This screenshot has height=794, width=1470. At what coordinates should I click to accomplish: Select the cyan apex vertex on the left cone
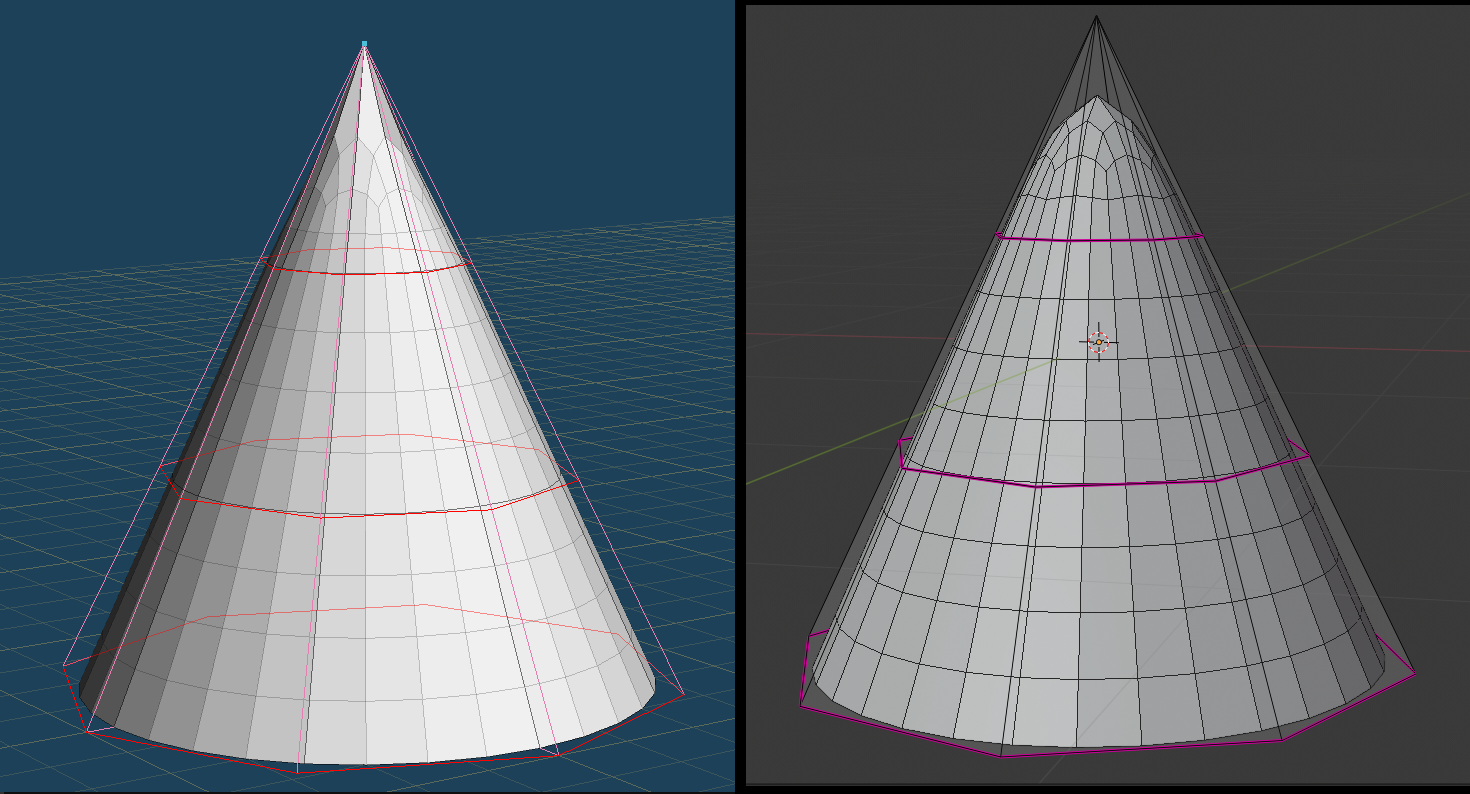click(364, 44)
